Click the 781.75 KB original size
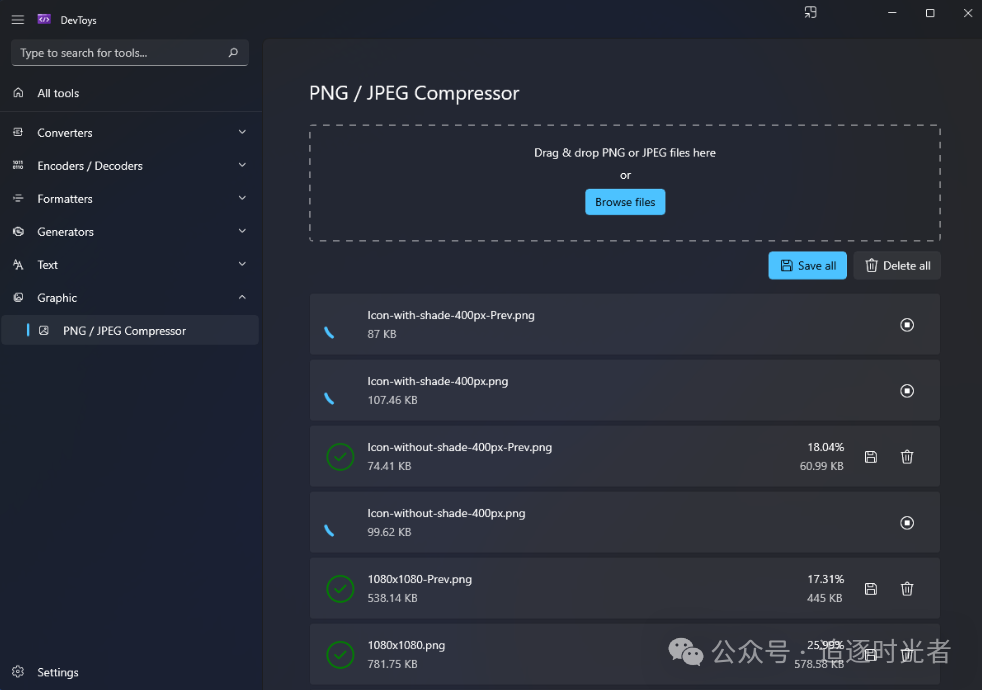The width and height of the screenshot is (982, 690). tap(393, 664)
